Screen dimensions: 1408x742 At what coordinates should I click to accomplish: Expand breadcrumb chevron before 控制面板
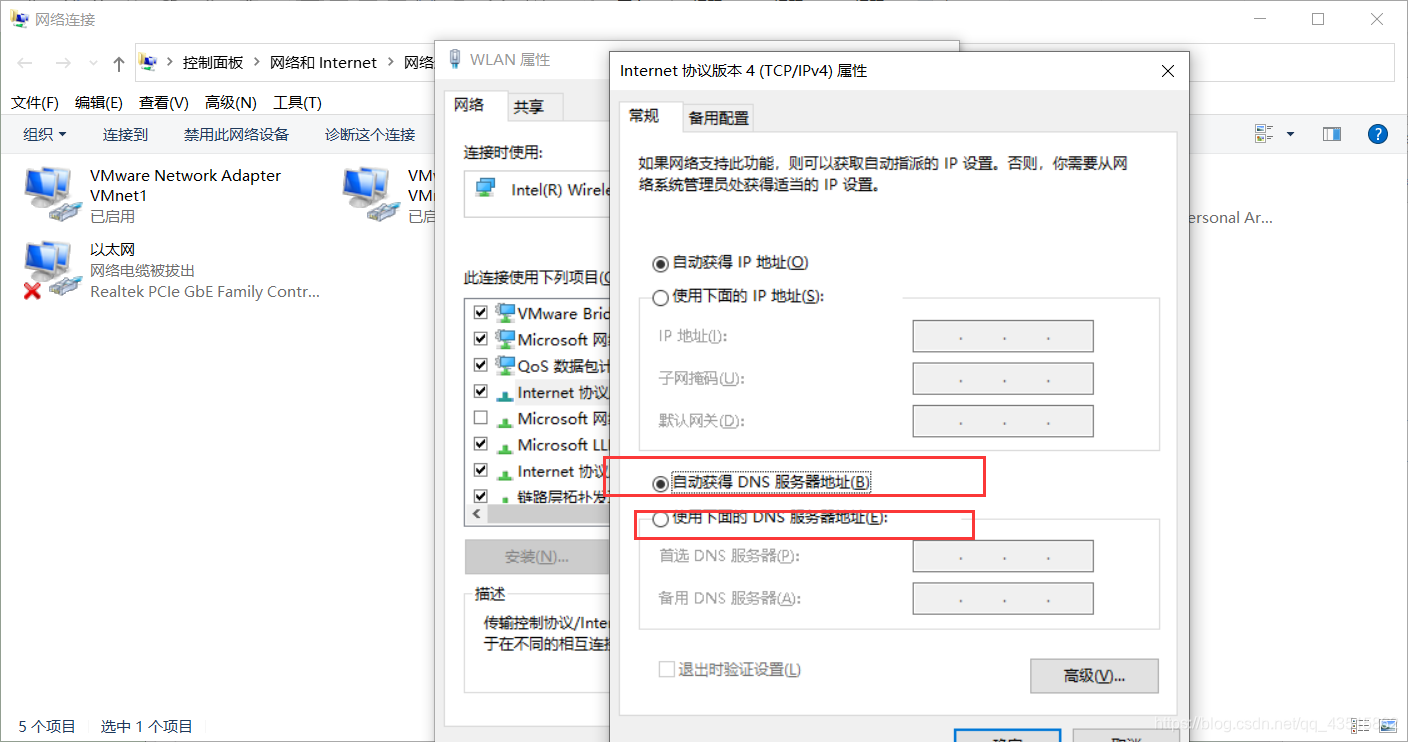pos(169,63)
